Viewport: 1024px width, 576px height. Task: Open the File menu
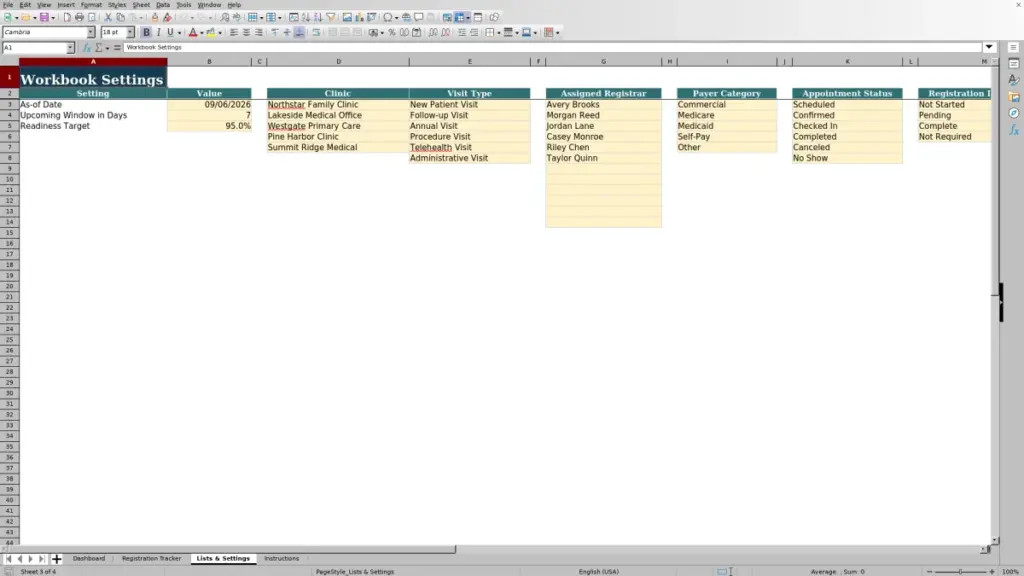[x=8, y=5]
